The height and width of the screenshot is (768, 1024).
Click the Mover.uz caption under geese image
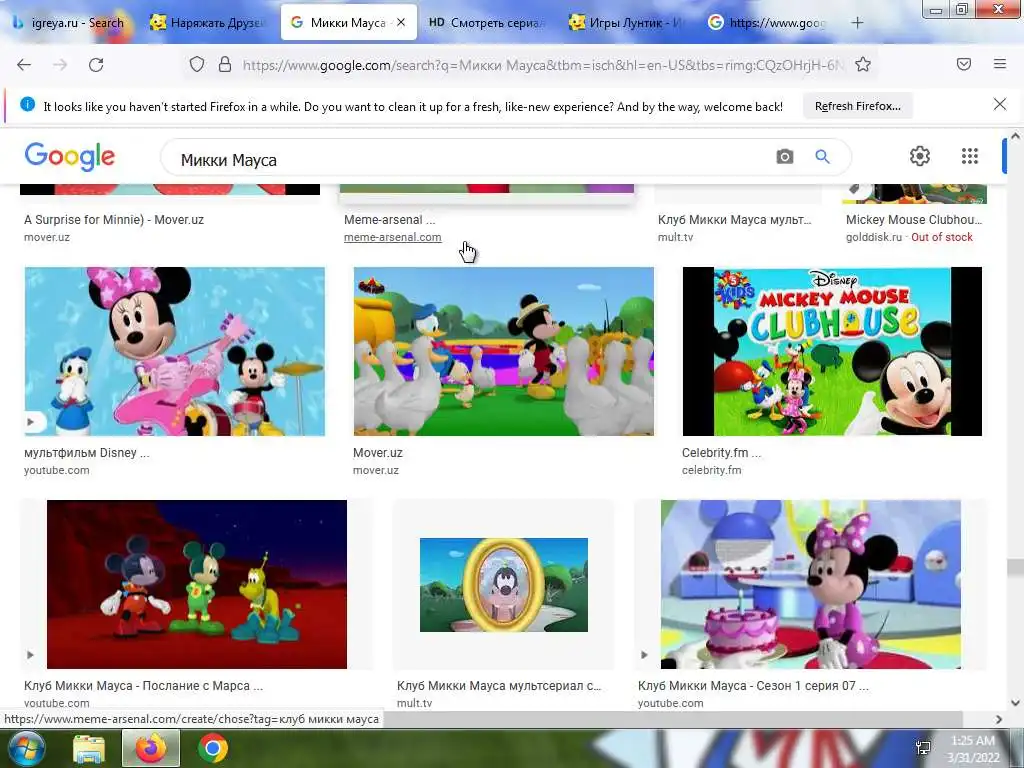tap(377, 453)
